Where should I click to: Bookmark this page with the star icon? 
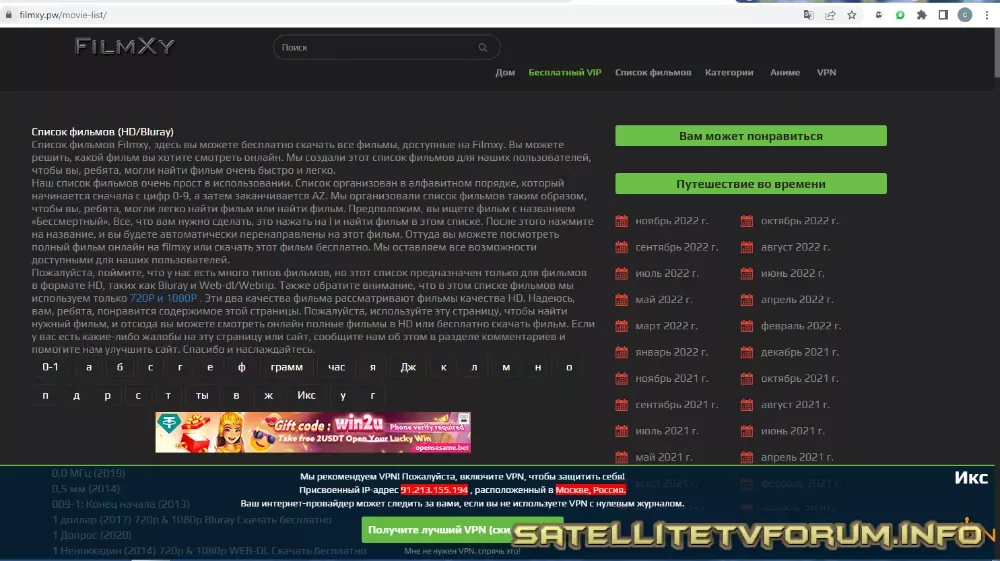[x=852, y=15]
